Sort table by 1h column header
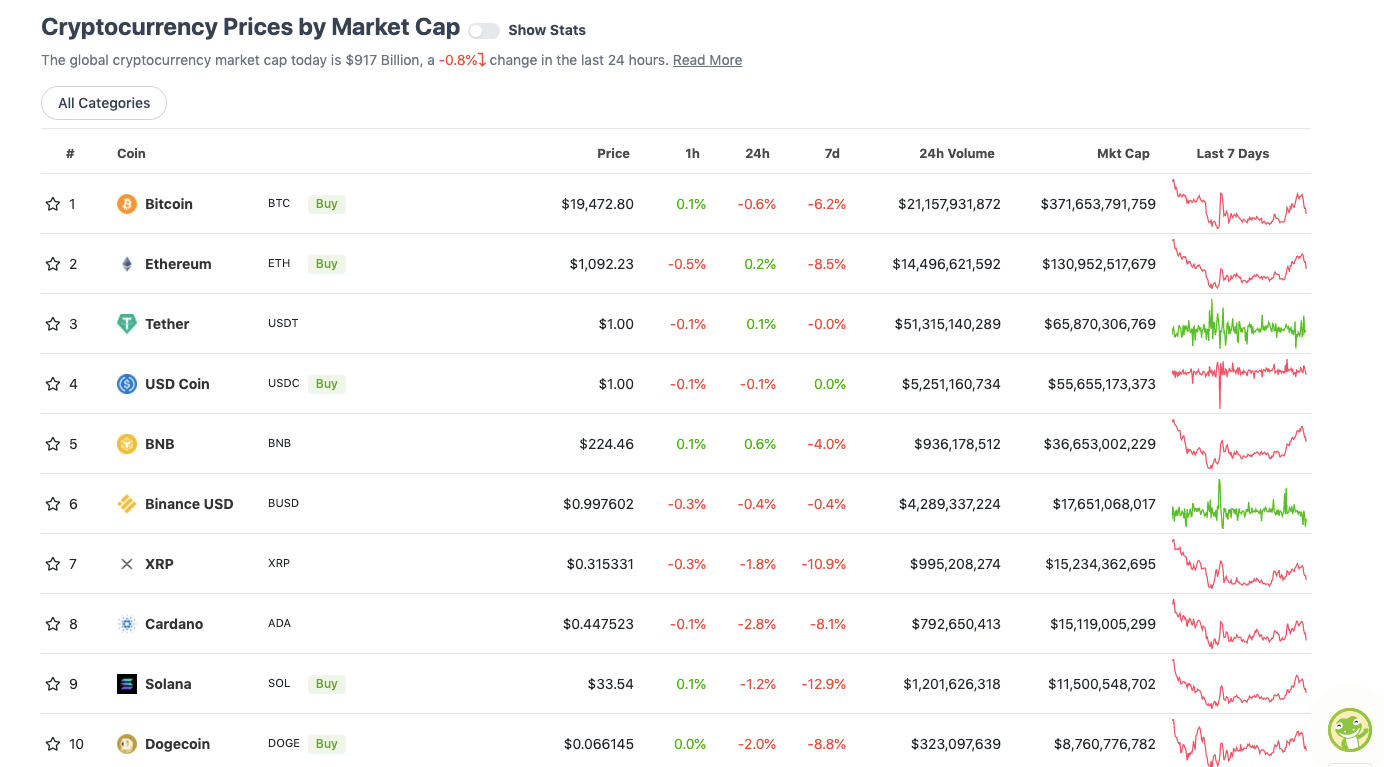Screen dimensions: 1384x767 (692, 153)
